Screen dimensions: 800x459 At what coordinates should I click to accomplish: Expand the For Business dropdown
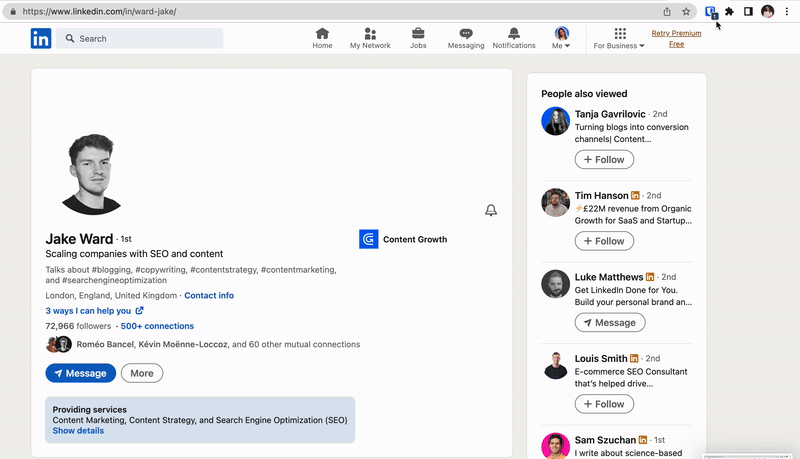coord(619,39)
